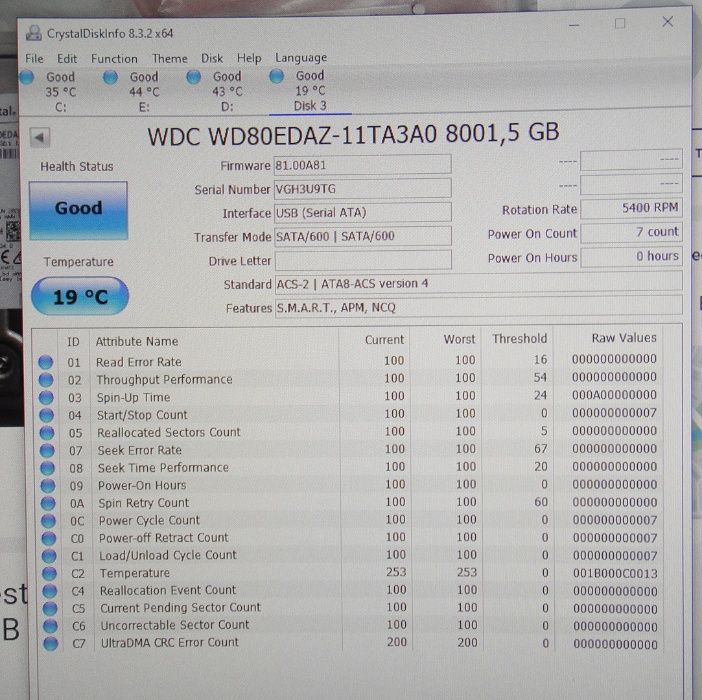Click the Interface field USB (Serial ATA)

(x=362, y=212)
